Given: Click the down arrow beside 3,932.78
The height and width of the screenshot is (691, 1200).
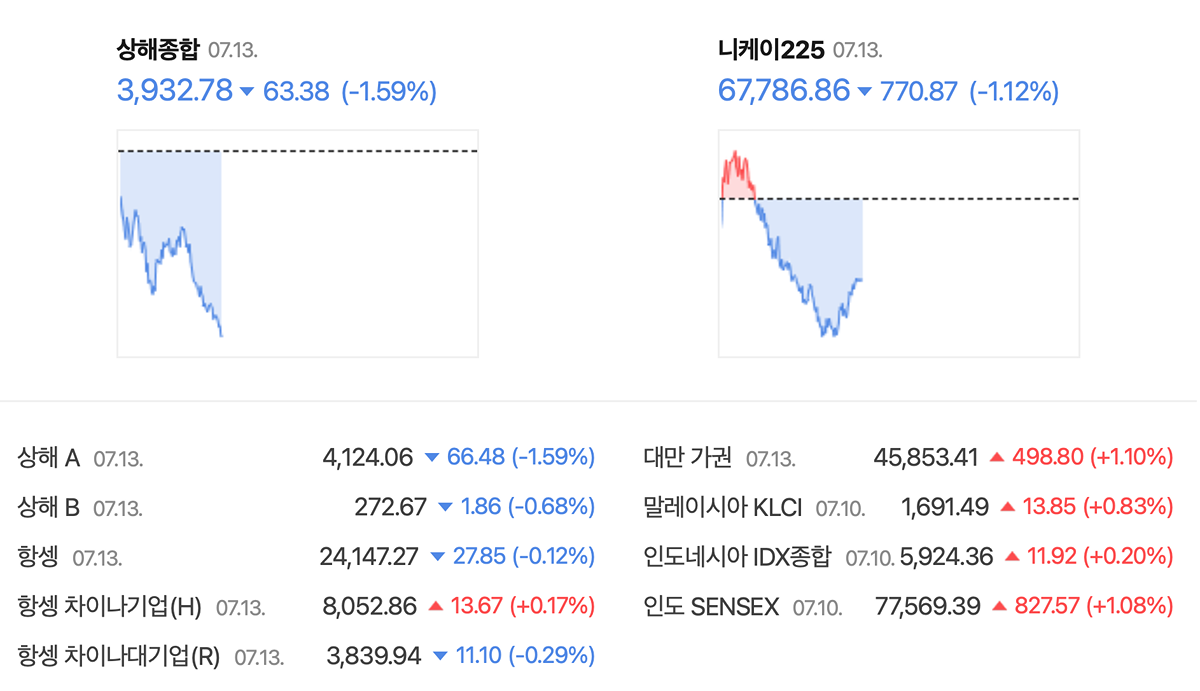Looking at the screenshot, I should [248, 92].
